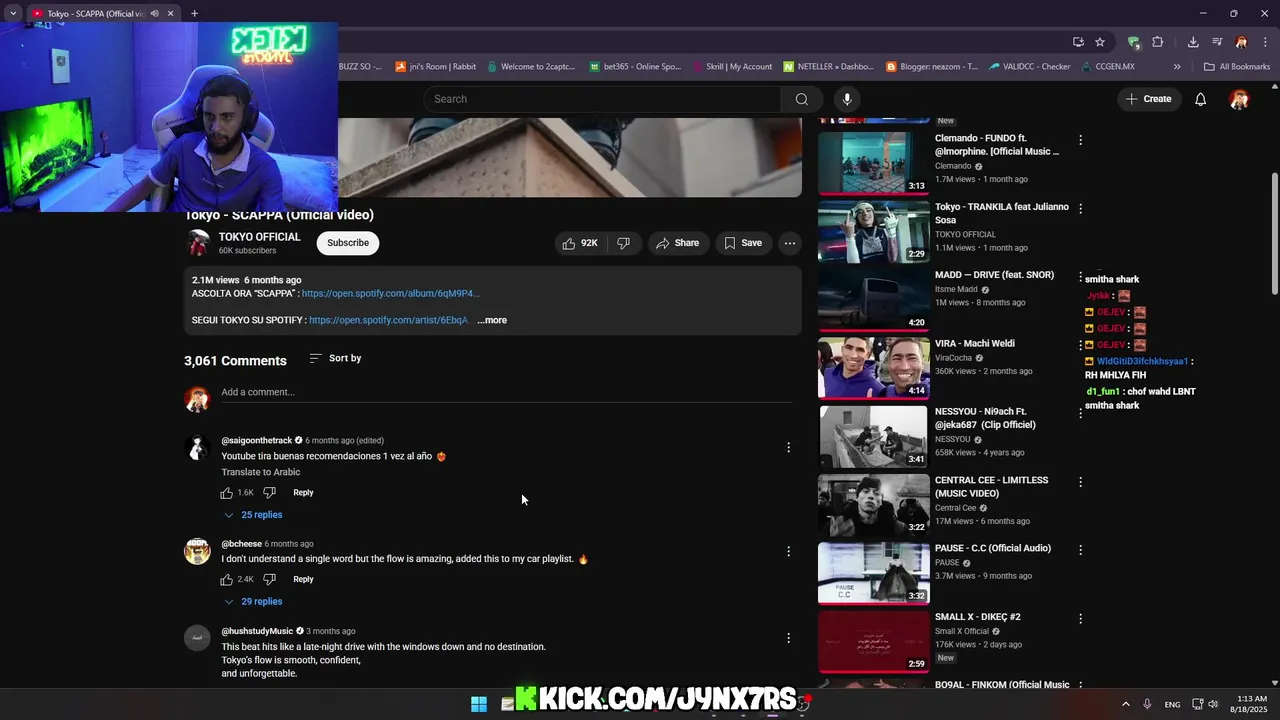Click the Windows Start button
1280x720 pixels.
point(479,704)
